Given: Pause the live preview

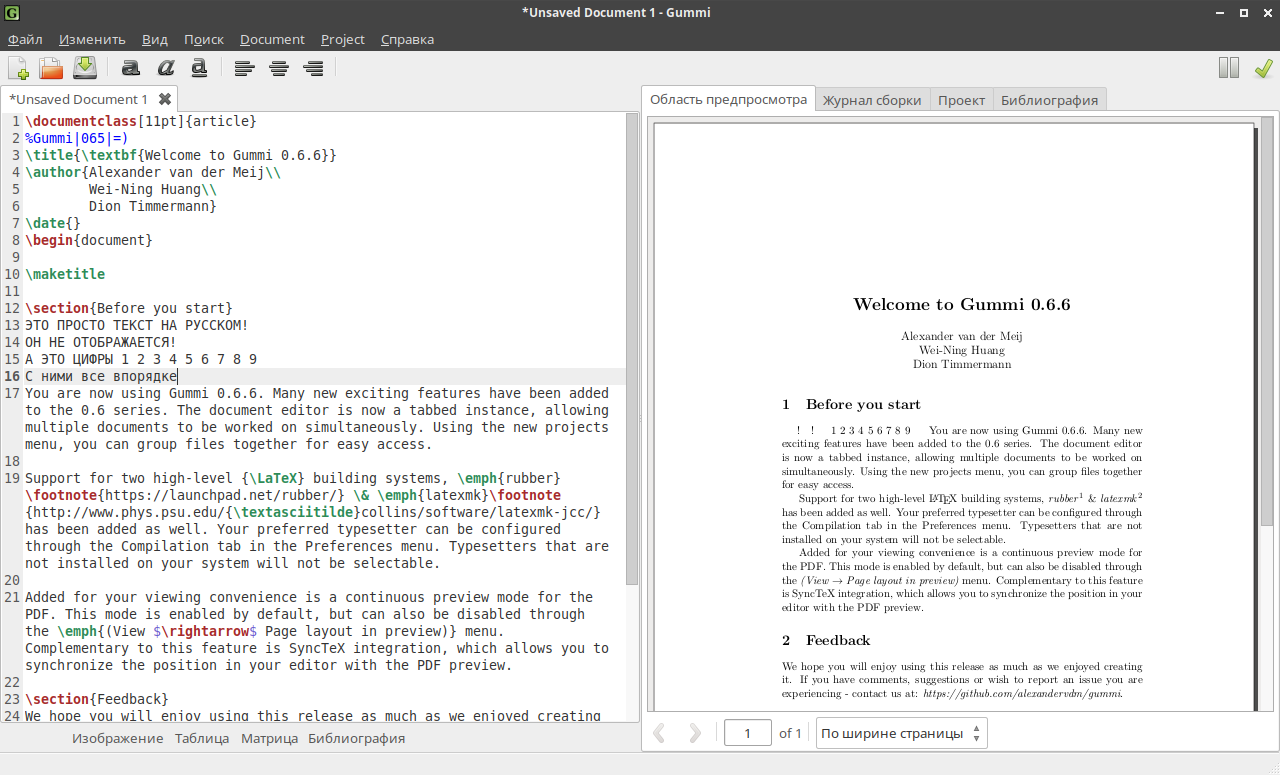Looking at the screenshot, I should pyautogui.click(x=1229, y=68).
